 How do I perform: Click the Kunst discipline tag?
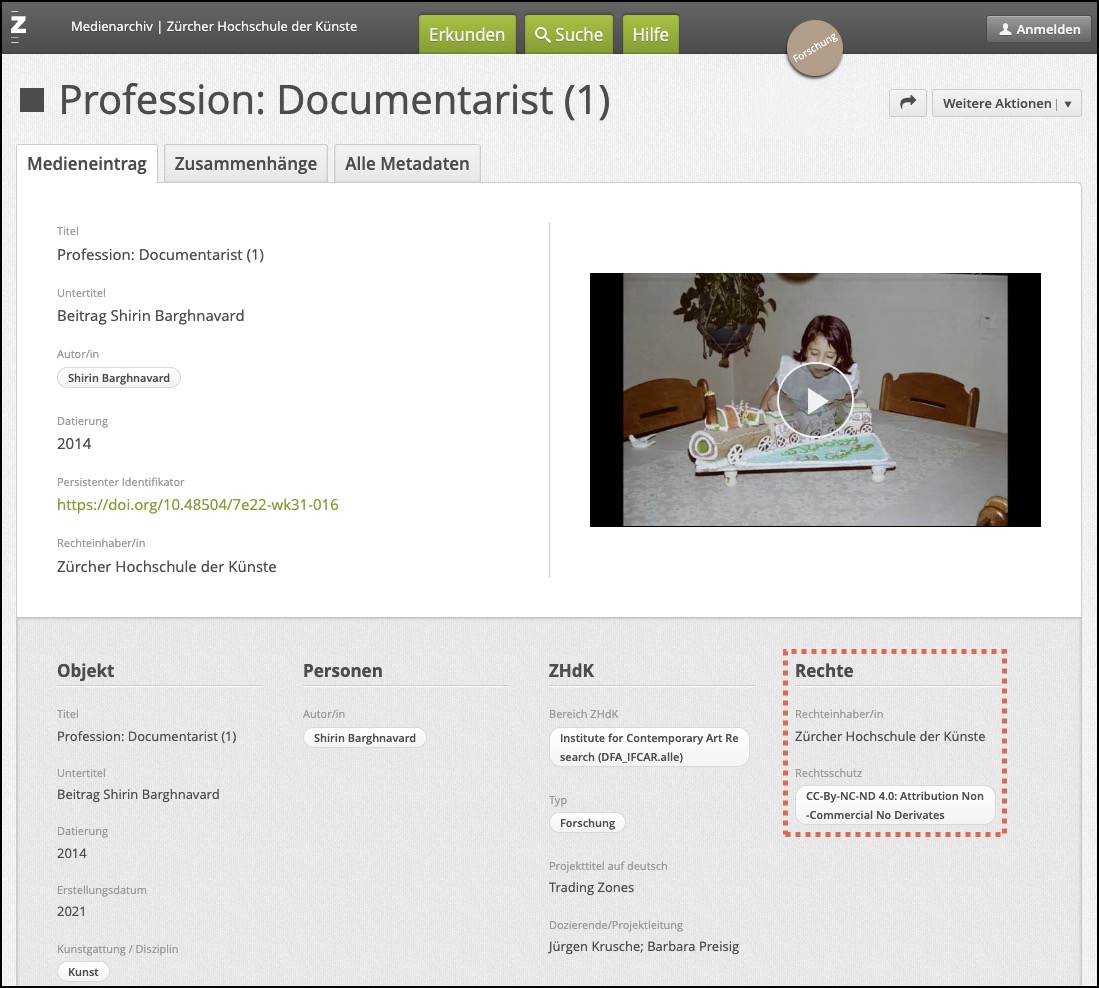point(83,972)
